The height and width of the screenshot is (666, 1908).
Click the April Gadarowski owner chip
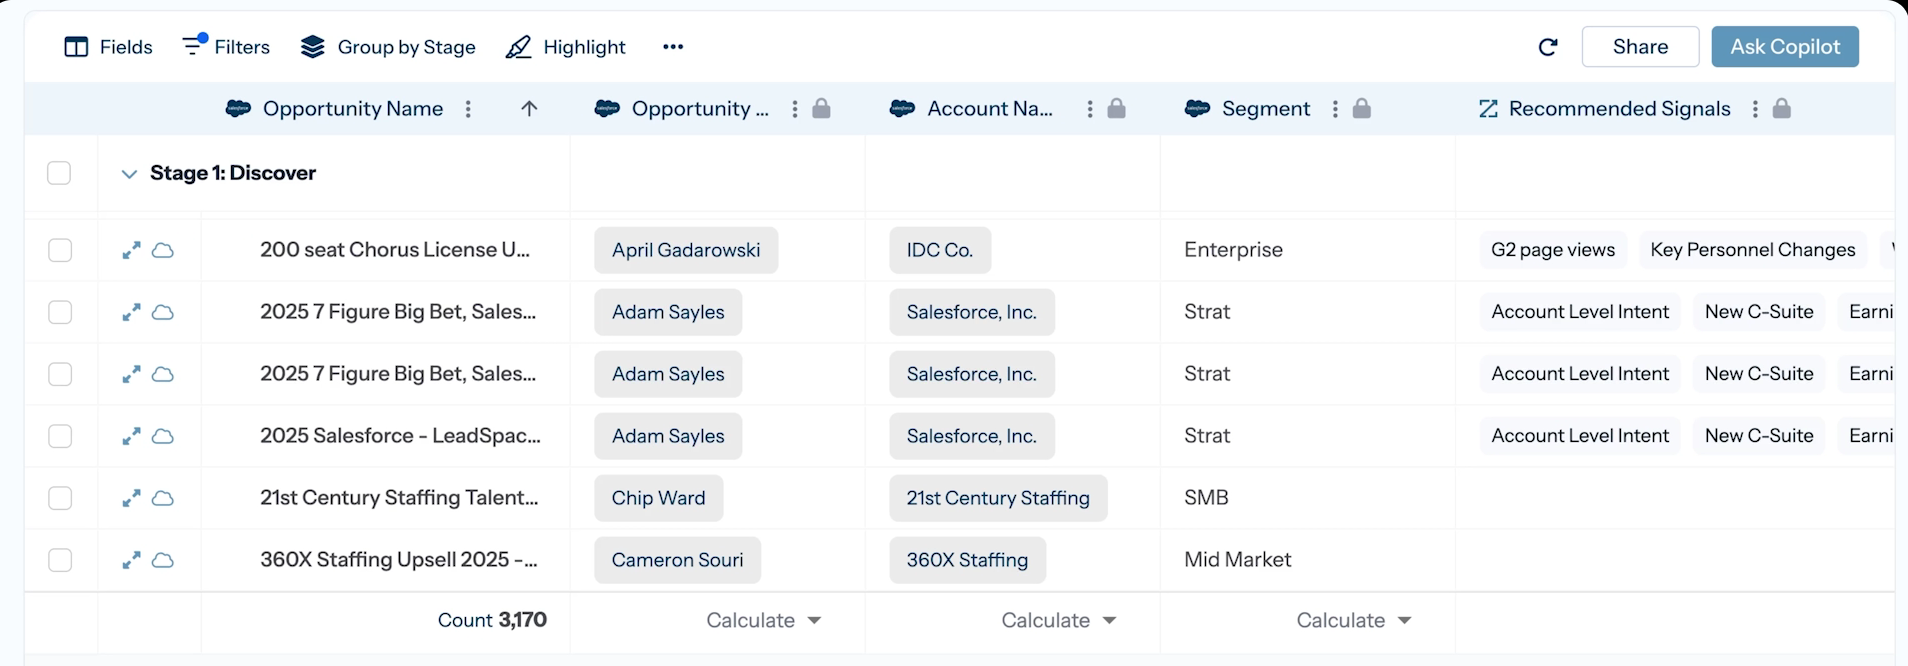686,250
